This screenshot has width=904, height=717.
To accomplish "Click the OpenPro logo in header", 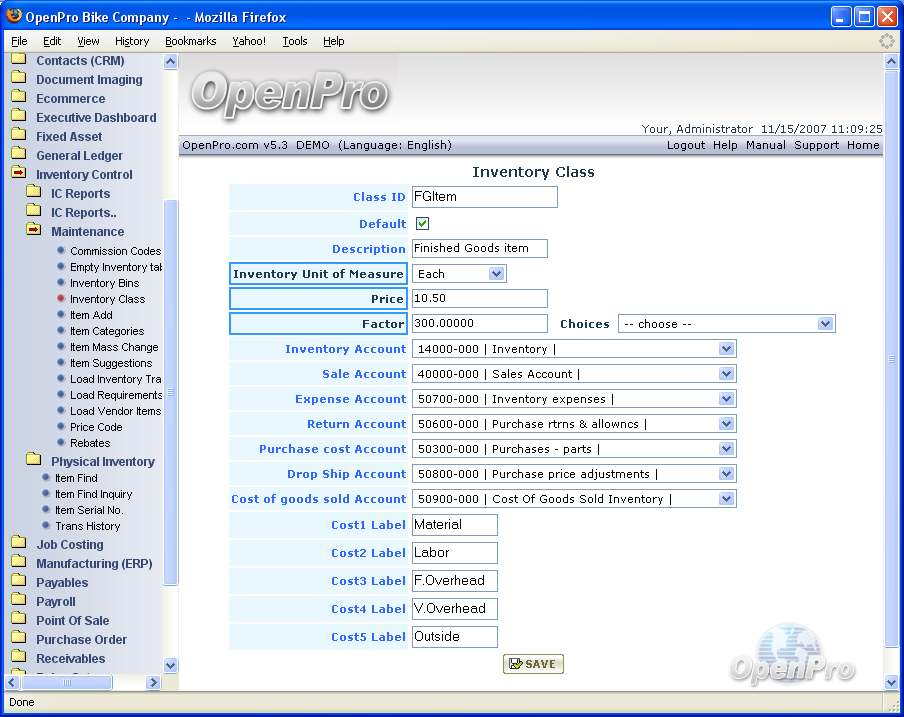I will (x=289, y=93).
